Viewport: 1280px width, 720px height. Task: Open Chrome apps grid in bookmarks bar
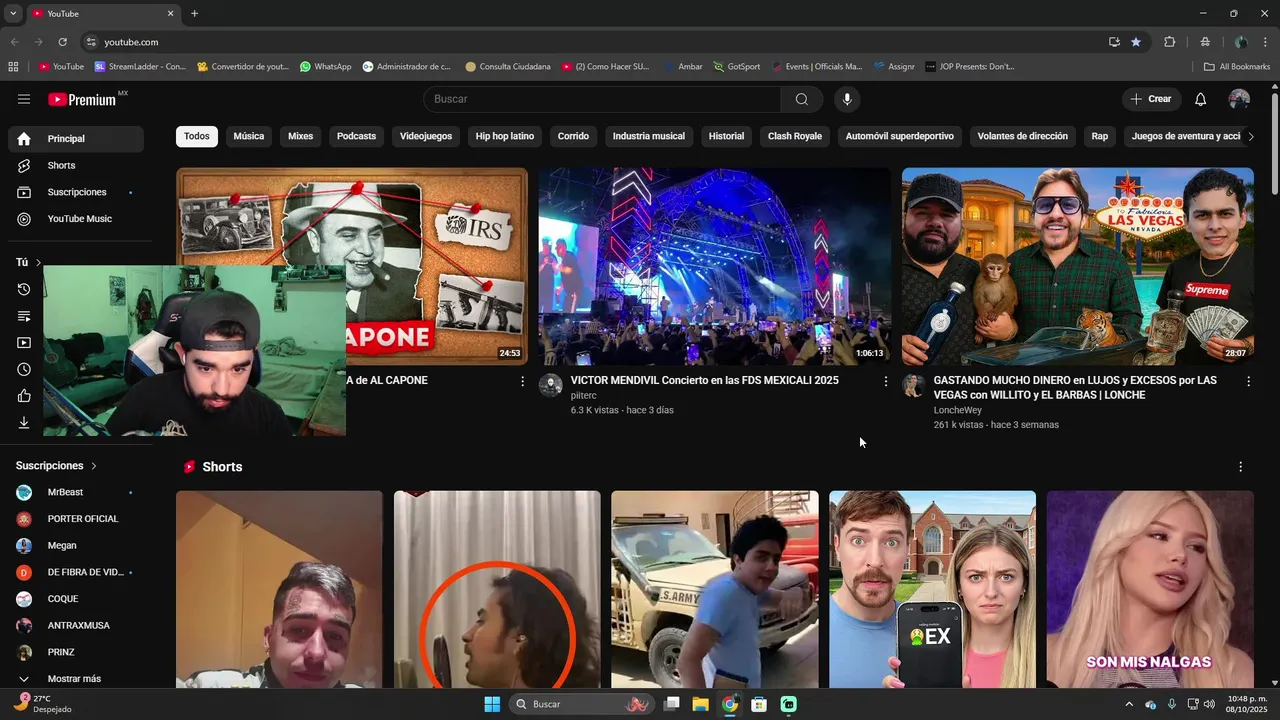(x=13, y=67)
